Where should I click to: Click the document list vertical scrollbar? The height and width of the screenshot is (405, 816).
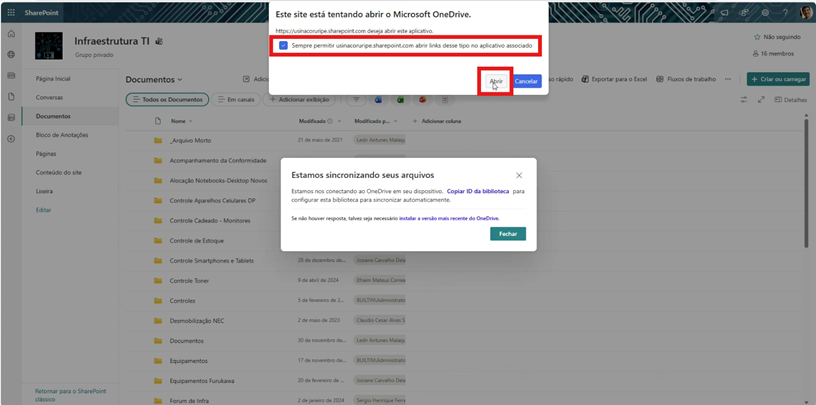pos(807,182)
